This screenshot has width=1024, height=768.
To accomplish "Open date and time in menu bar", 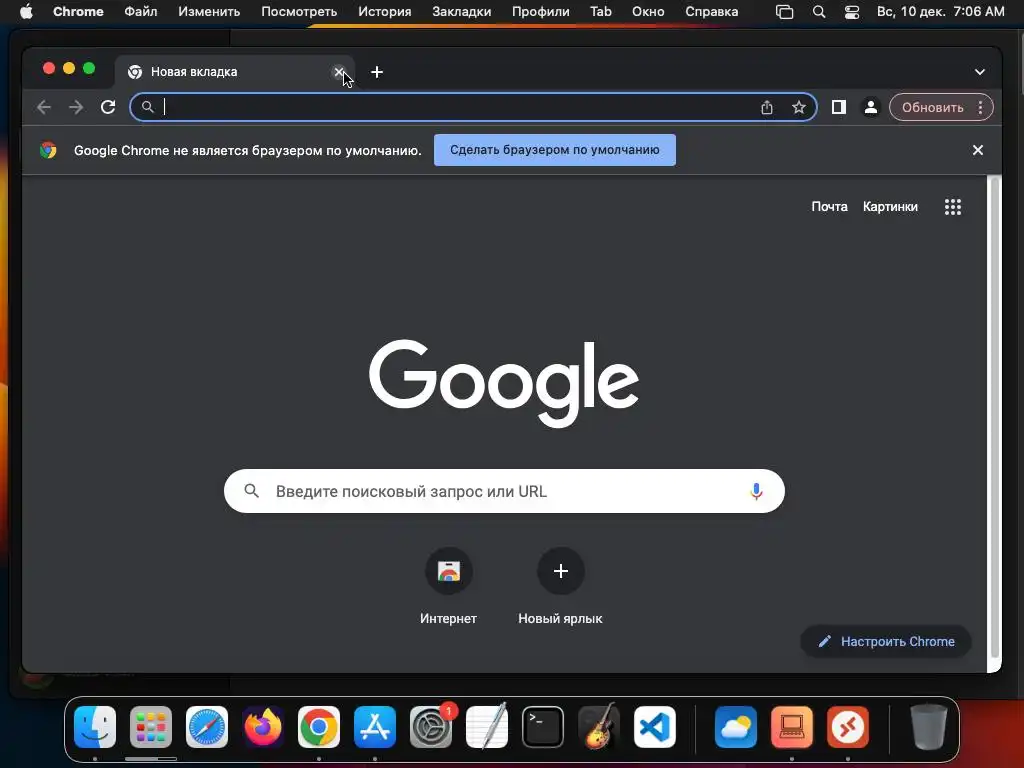I will pos(940,12).
